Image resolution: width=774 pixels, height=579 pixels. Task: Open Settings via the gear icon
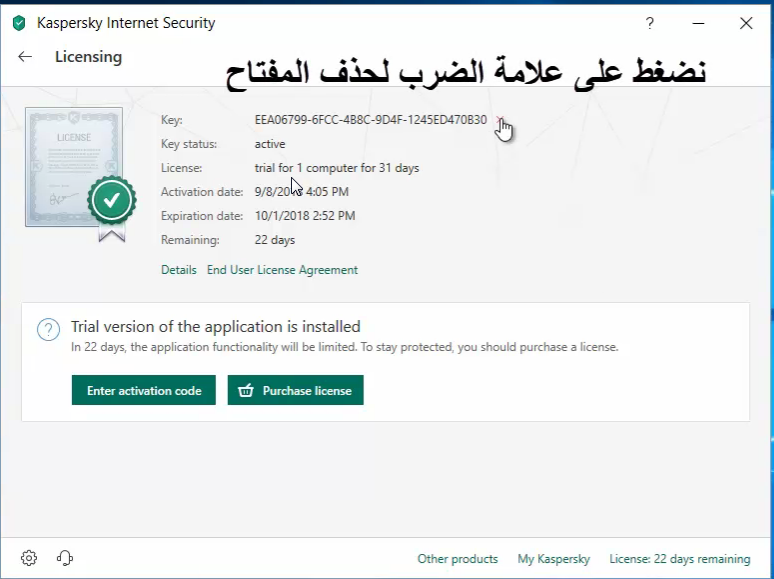click(29, 558)
